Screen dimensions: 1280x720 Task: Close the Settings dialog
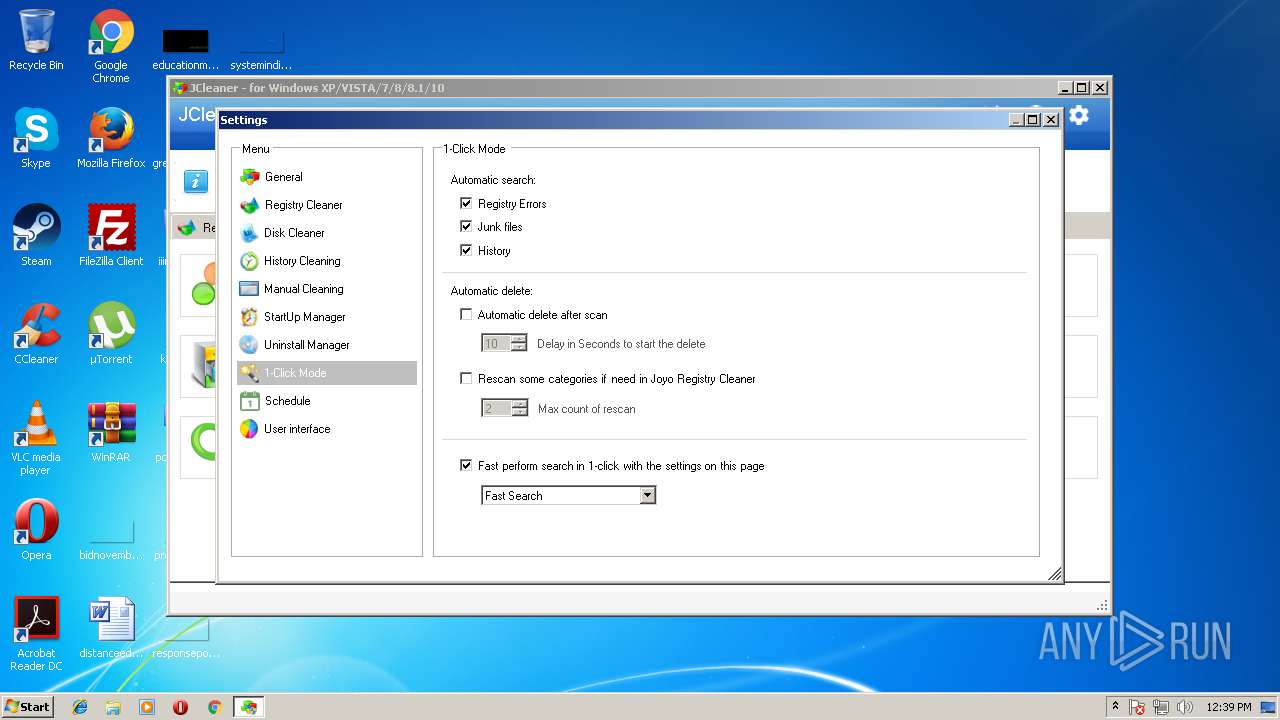(1051, 120)
